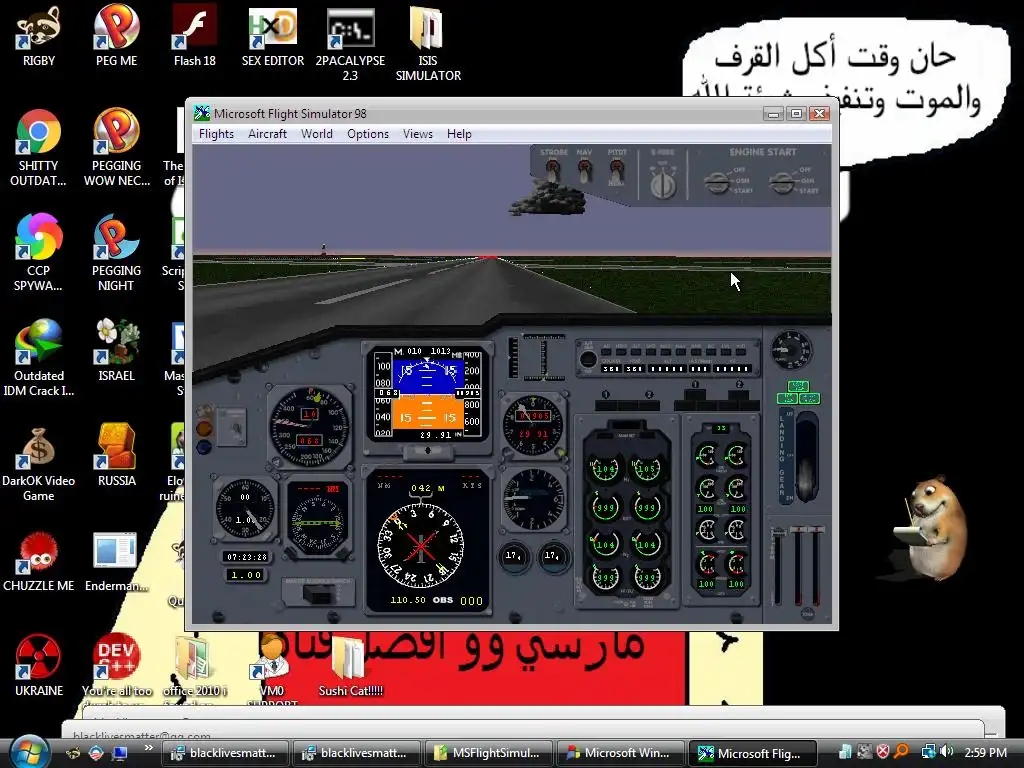Open the Flash 18 desktop shortcut

[195, 36]
